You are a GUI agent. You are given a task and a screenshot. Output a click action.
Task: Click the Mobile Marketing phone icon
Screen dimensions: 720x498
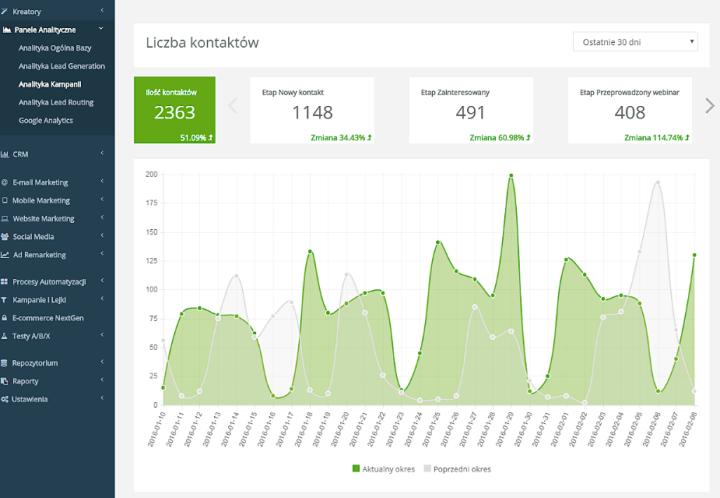[x=5, y=201]
